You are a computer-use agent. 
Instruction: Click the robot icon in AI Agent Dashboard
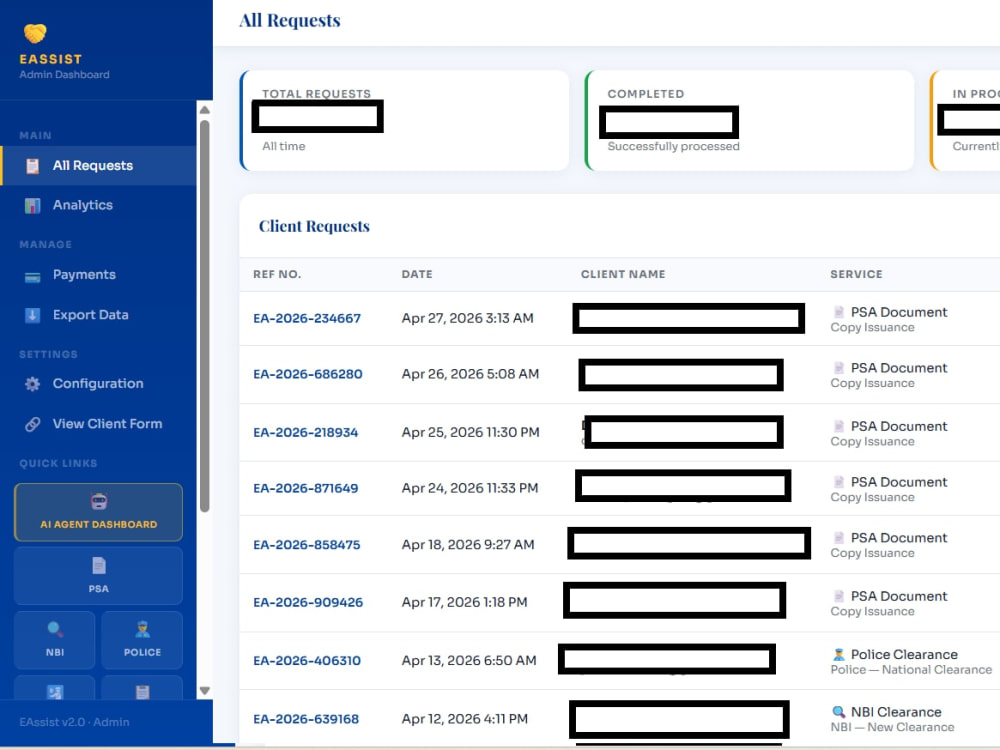(x=99, y=501)
